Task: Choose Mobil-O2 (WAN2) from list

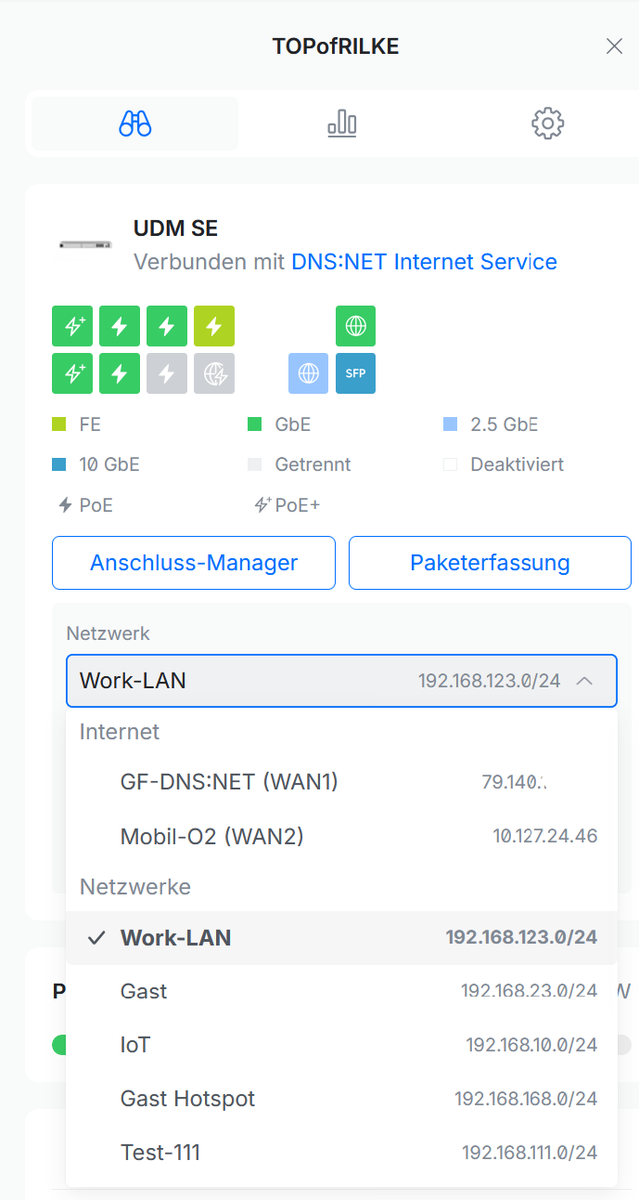Action: (342, 836)
